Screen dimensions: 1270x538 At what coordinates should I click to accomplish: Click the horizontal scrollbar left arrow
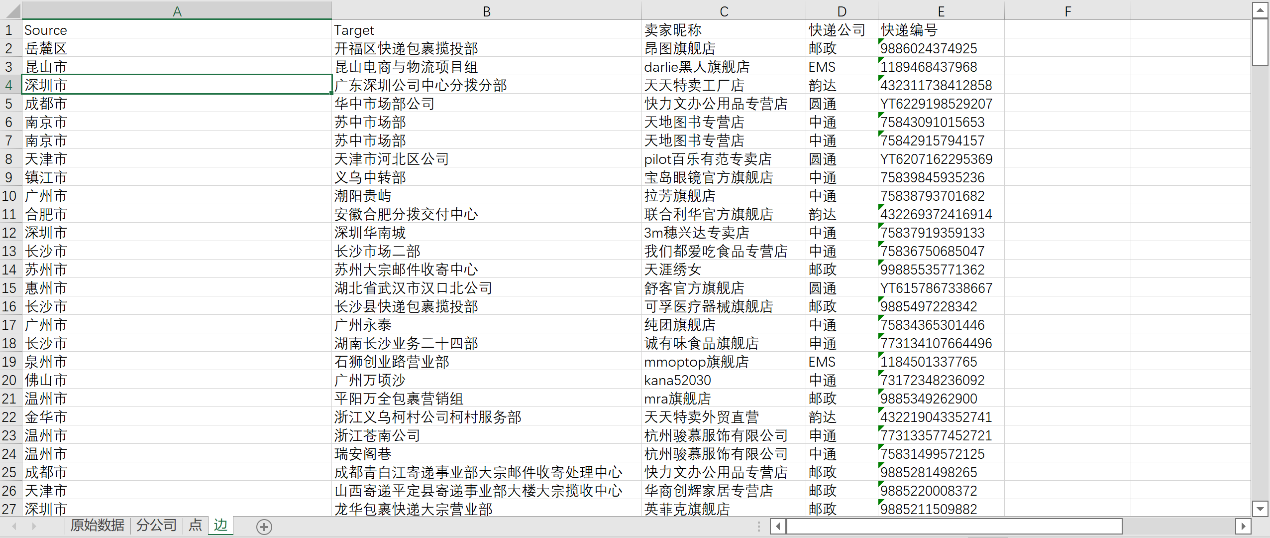point(778,526)
